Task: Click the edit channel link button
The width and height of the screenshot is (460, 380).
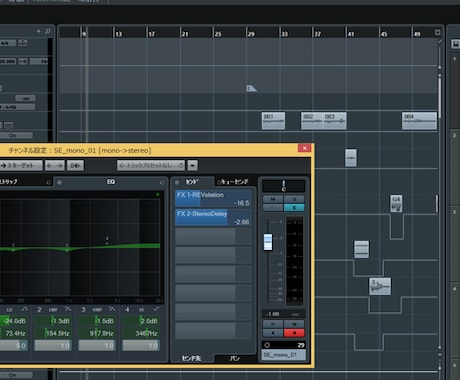Action: (x=75, y=165)
